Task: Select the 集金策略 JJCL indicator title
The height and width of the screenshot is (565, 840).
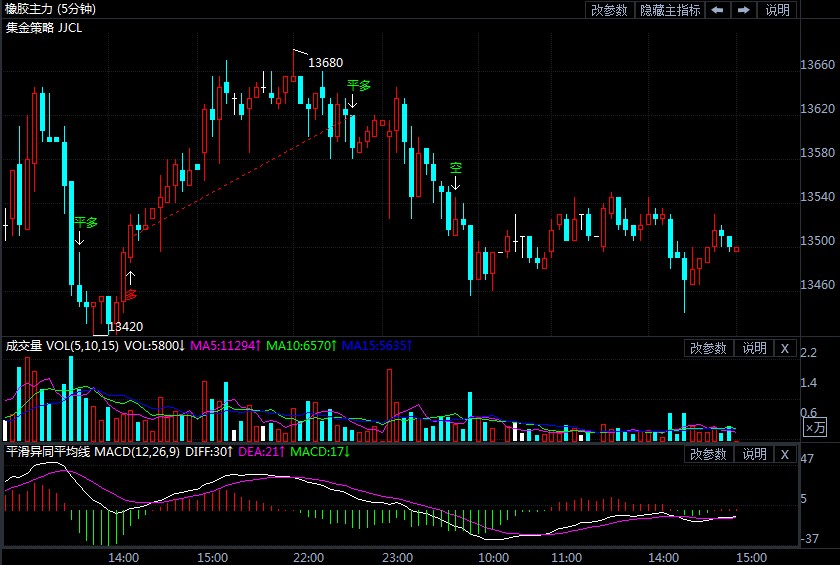Action: 44,28
